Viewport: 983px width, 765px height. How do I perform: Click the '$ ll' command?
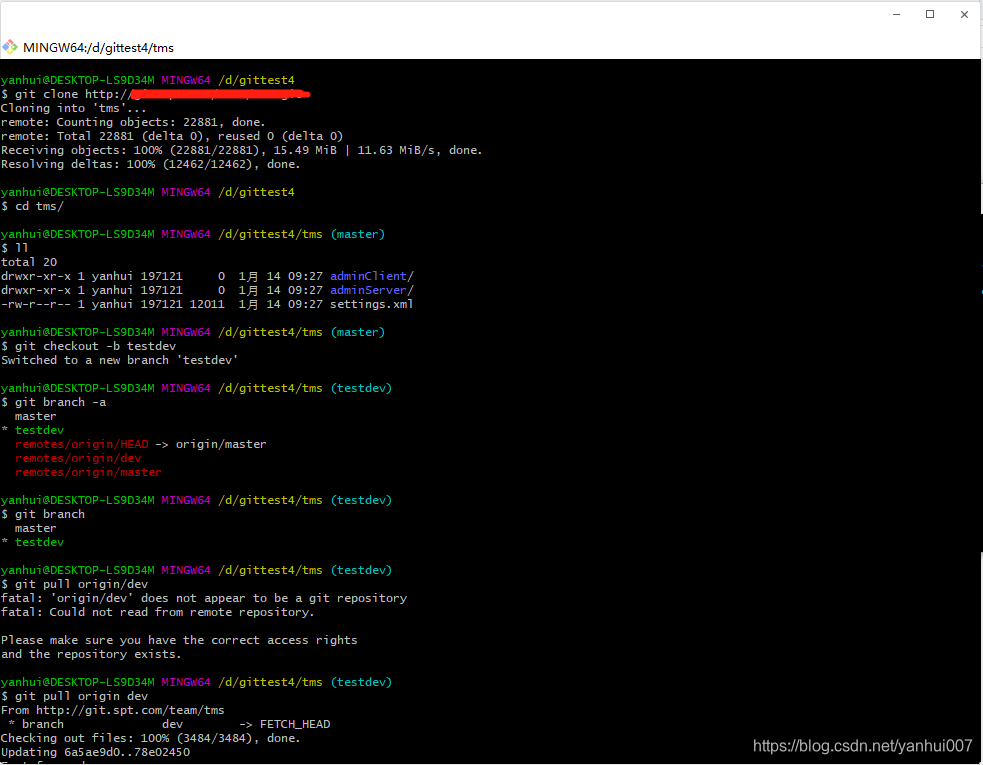(x=14, y=248)
